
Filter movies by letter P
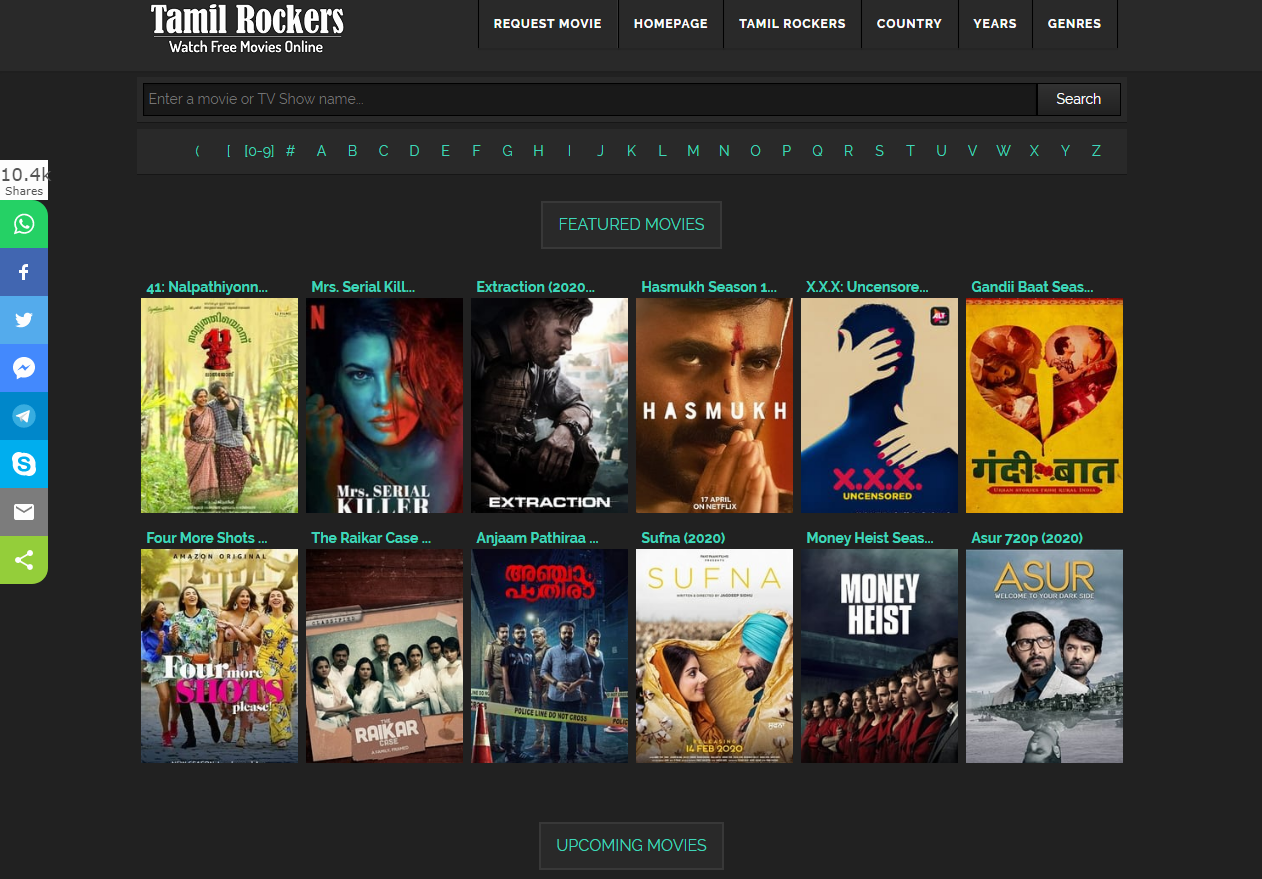pos(786,151)
